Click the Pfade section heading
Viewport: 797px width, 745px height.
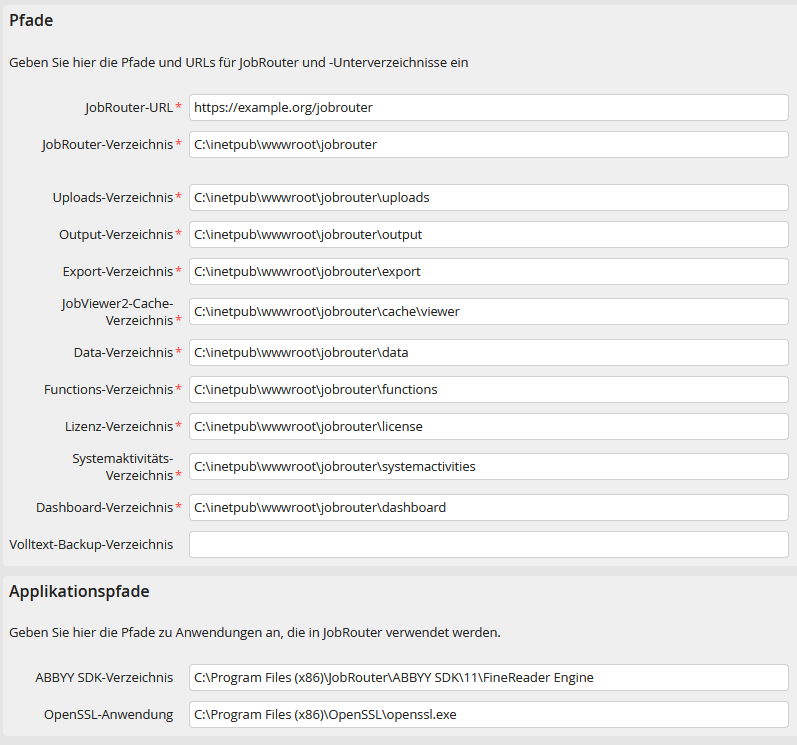[31, 20]
